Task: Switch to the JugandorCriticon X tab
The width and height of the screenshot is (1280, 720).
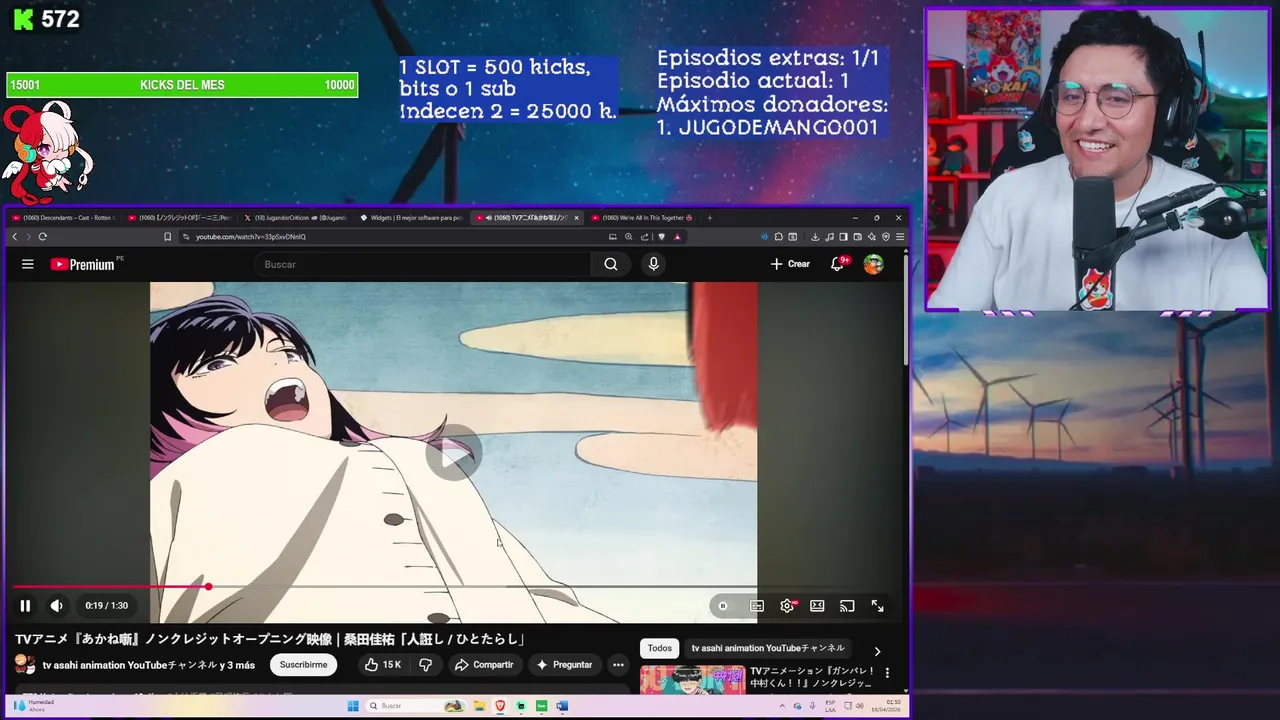Action: [295, 217]
